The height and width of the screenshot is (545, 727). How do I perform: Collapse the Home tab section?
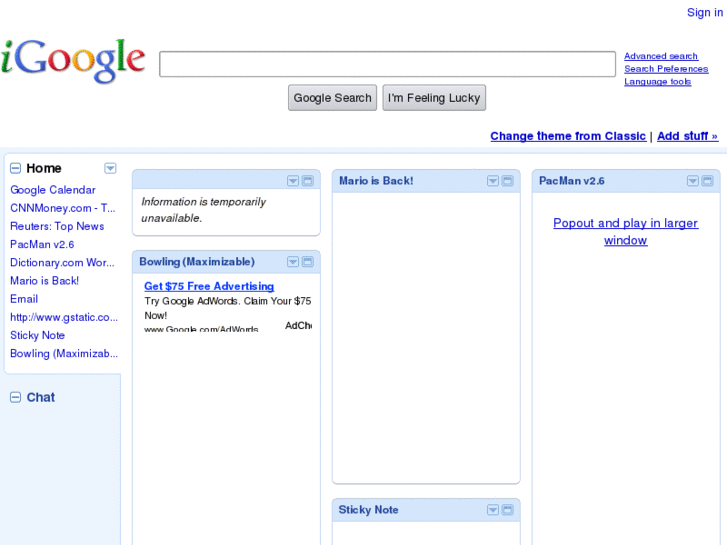(x=15, y=168)
